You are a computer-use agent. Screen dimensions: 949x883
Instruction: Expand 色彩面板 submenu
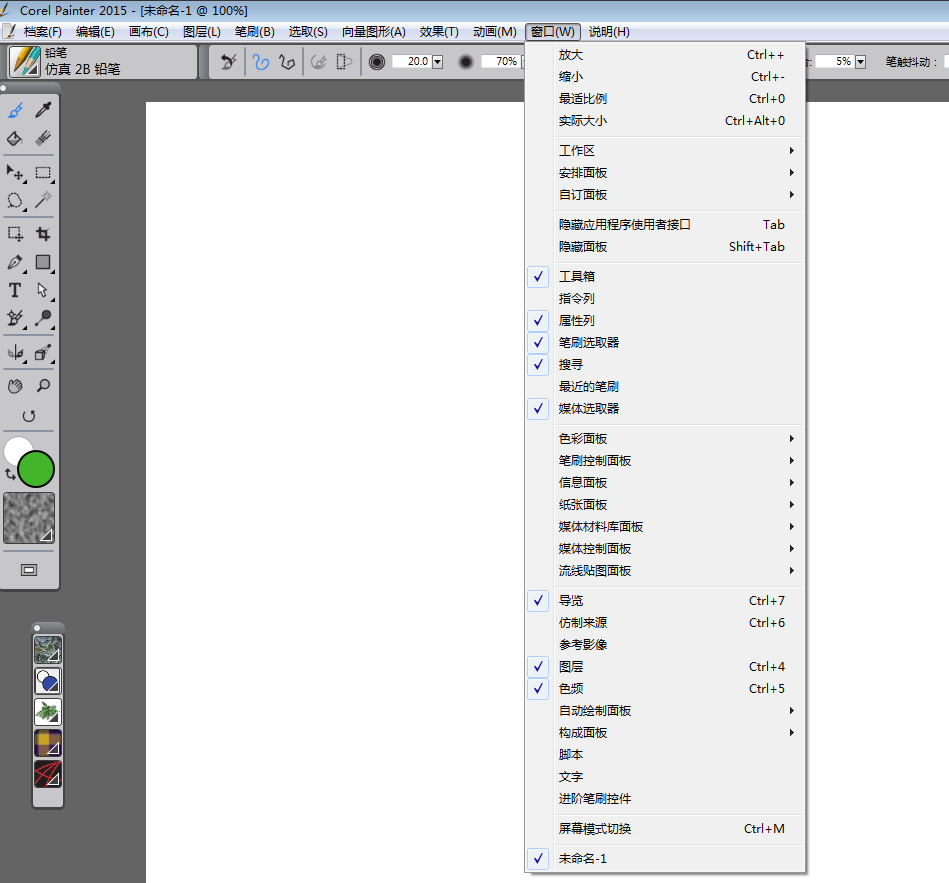[x=665, y=438]
